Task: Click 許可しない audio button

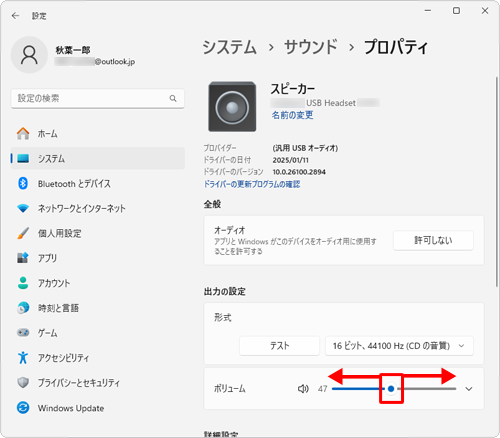Action: 433,240
